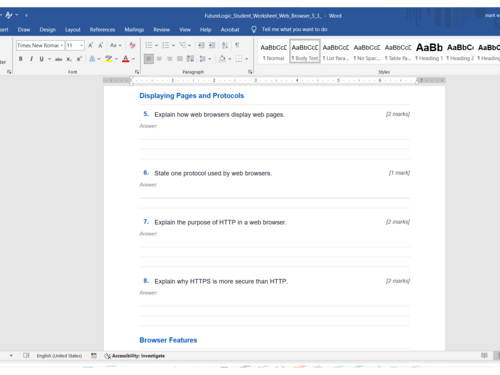
Task: Open the Paragraph dialog launcher
Action: pos(250,72)
